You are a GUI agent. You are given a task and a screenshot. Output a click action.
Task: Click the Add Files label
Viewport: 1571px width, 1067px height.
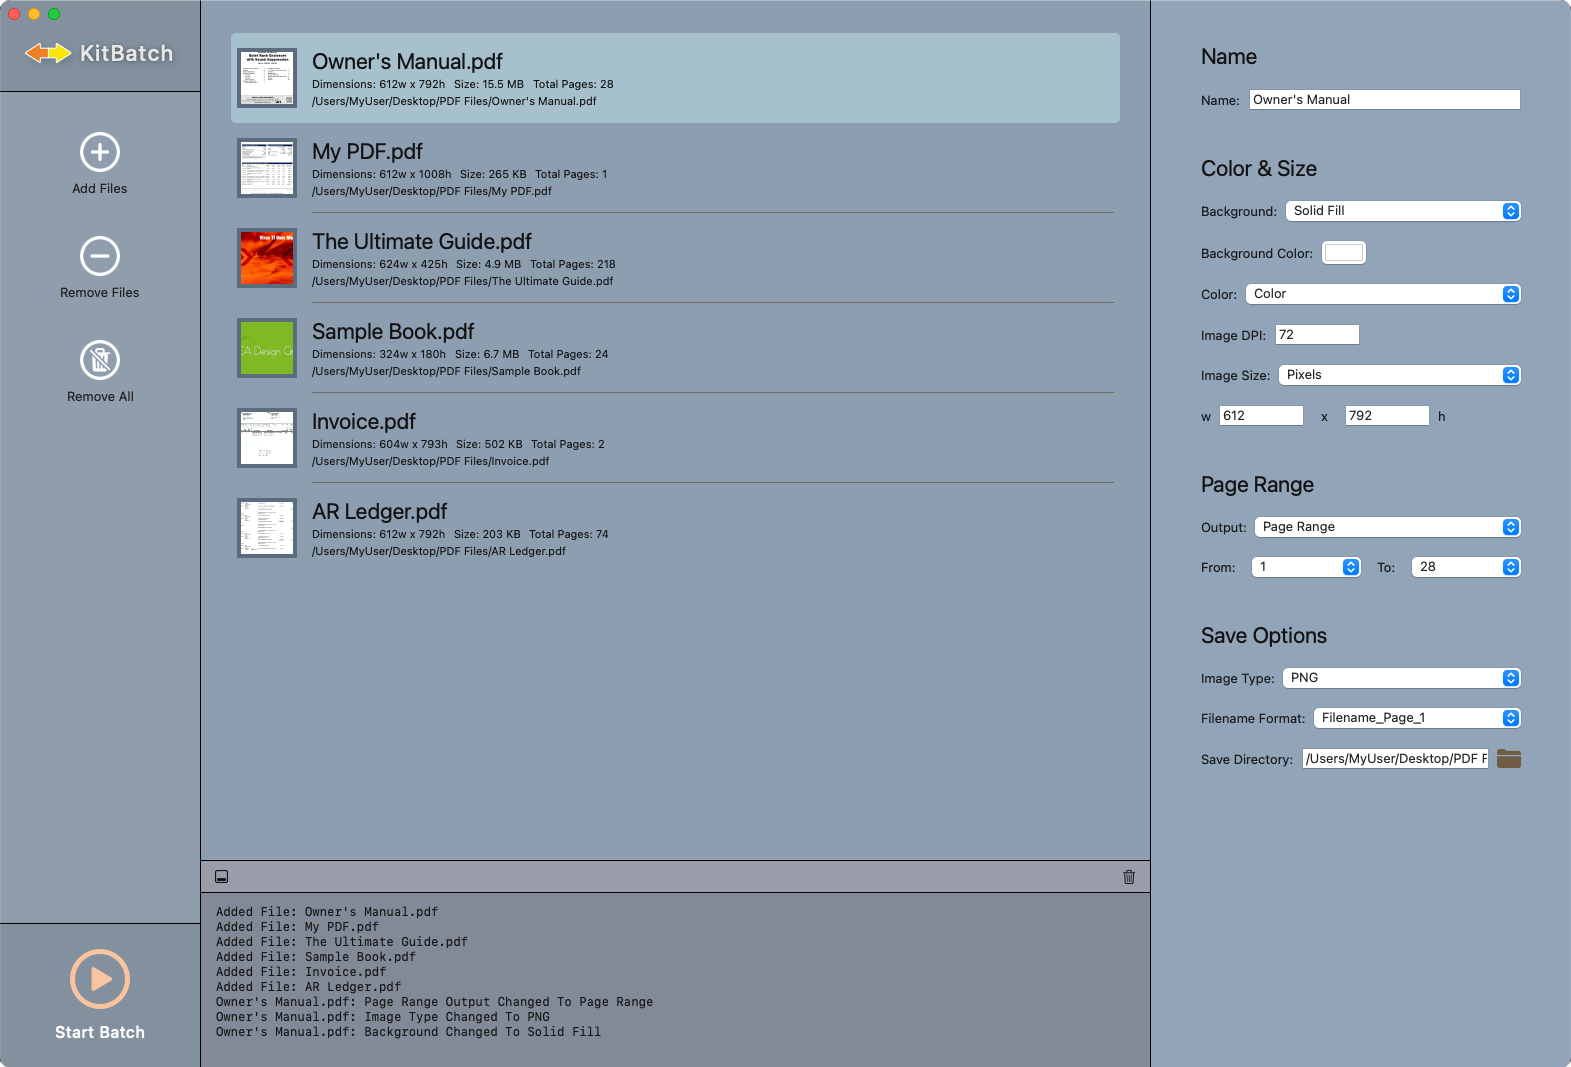(100, 188)
